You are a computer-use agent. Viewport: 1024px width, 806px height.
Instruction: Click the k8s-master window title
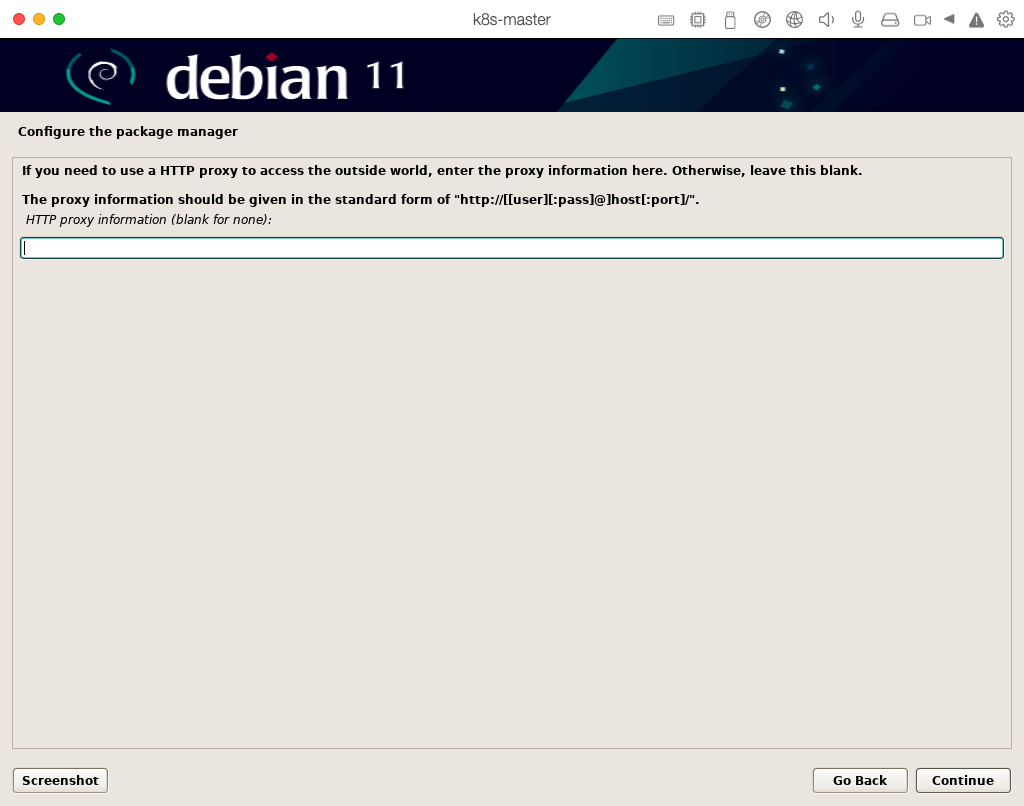click(511, 20)
